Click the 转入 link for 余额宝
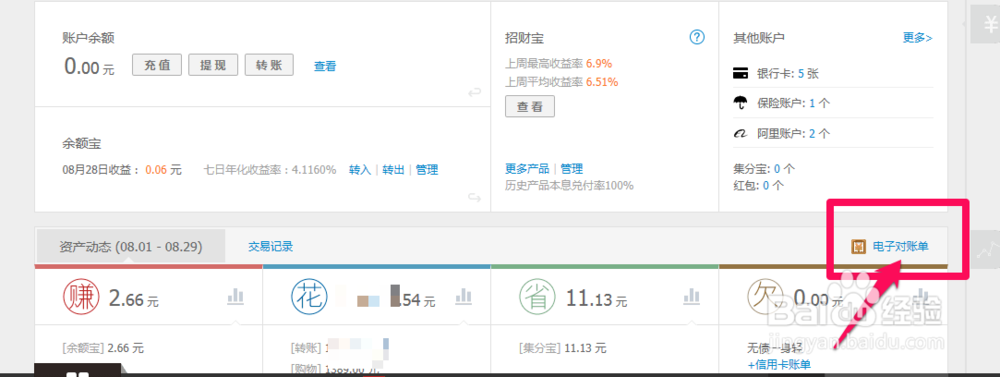The width and height of the screenshot is (1000, 377). pyautogui.click(x=360, y=170)
